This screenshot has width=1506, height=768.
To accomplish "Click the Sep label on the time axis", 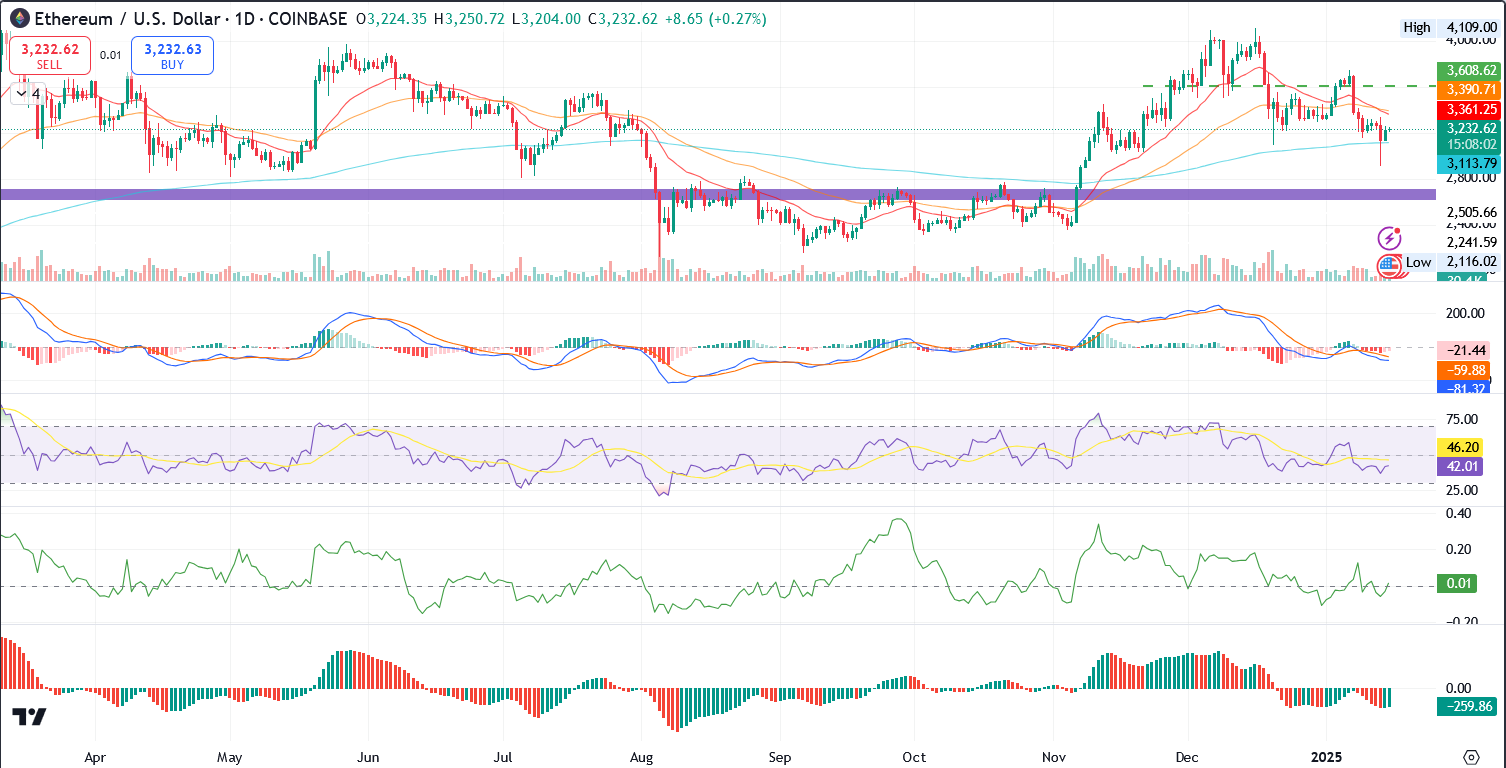I will pyautogui.click(x=780, y=757).
